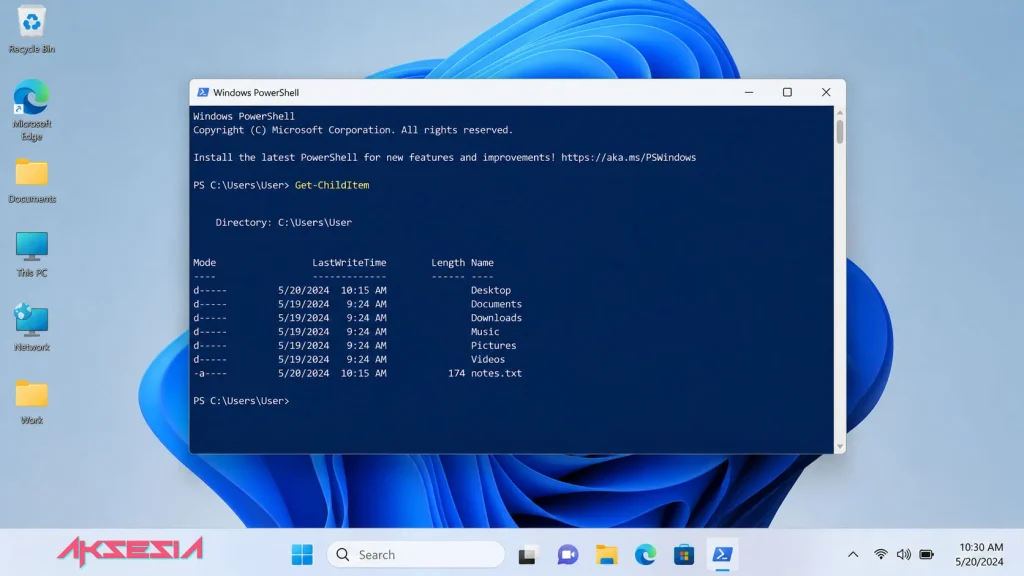Open Task View from the taskbar
This screenshot has height=576, width=1024.
(x=528, y=554)
